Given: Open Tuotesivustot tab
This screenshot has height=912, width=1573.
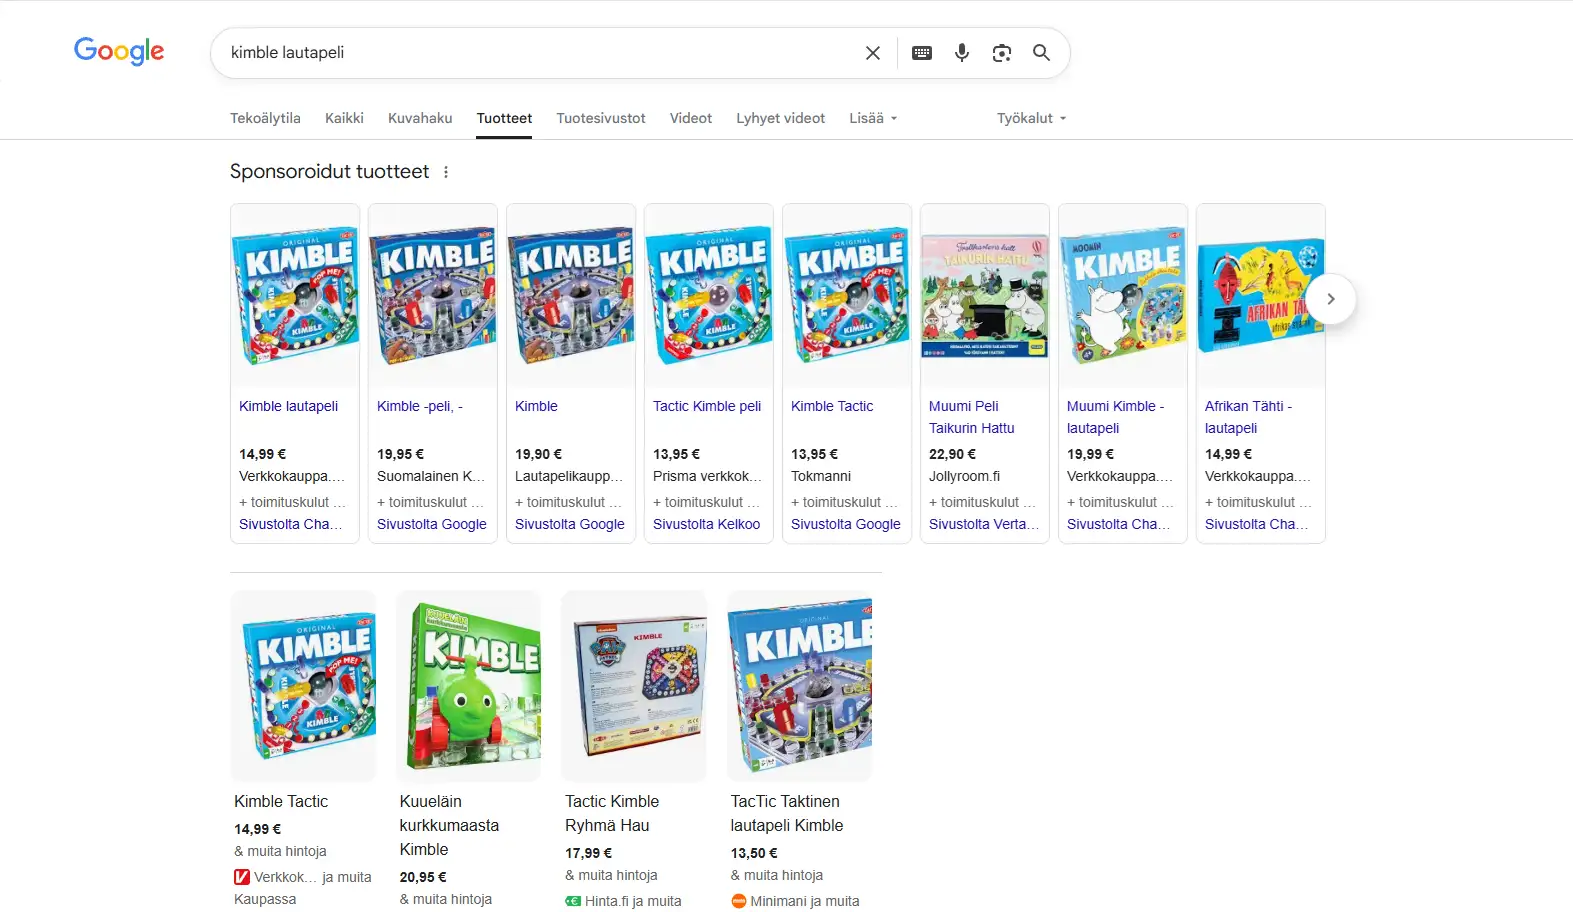Looking at the screenshot, I should pyautogui.click(x=601, y=118).
